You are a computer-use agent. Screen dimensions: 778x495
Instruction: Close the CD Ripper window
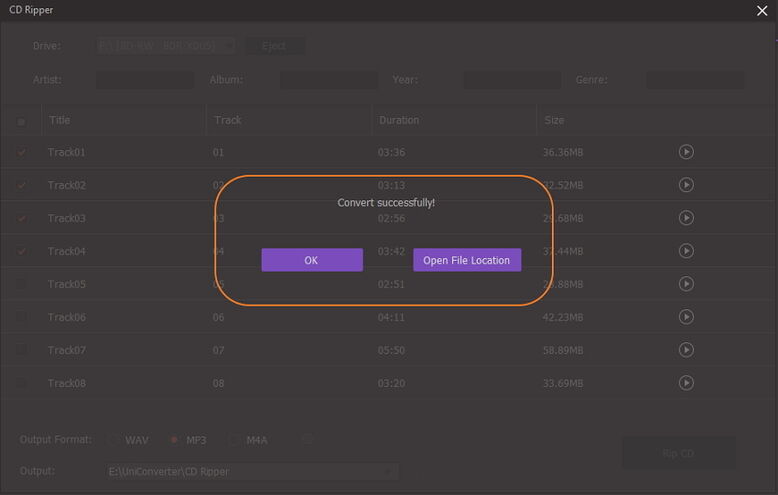[x=762, y=10]
